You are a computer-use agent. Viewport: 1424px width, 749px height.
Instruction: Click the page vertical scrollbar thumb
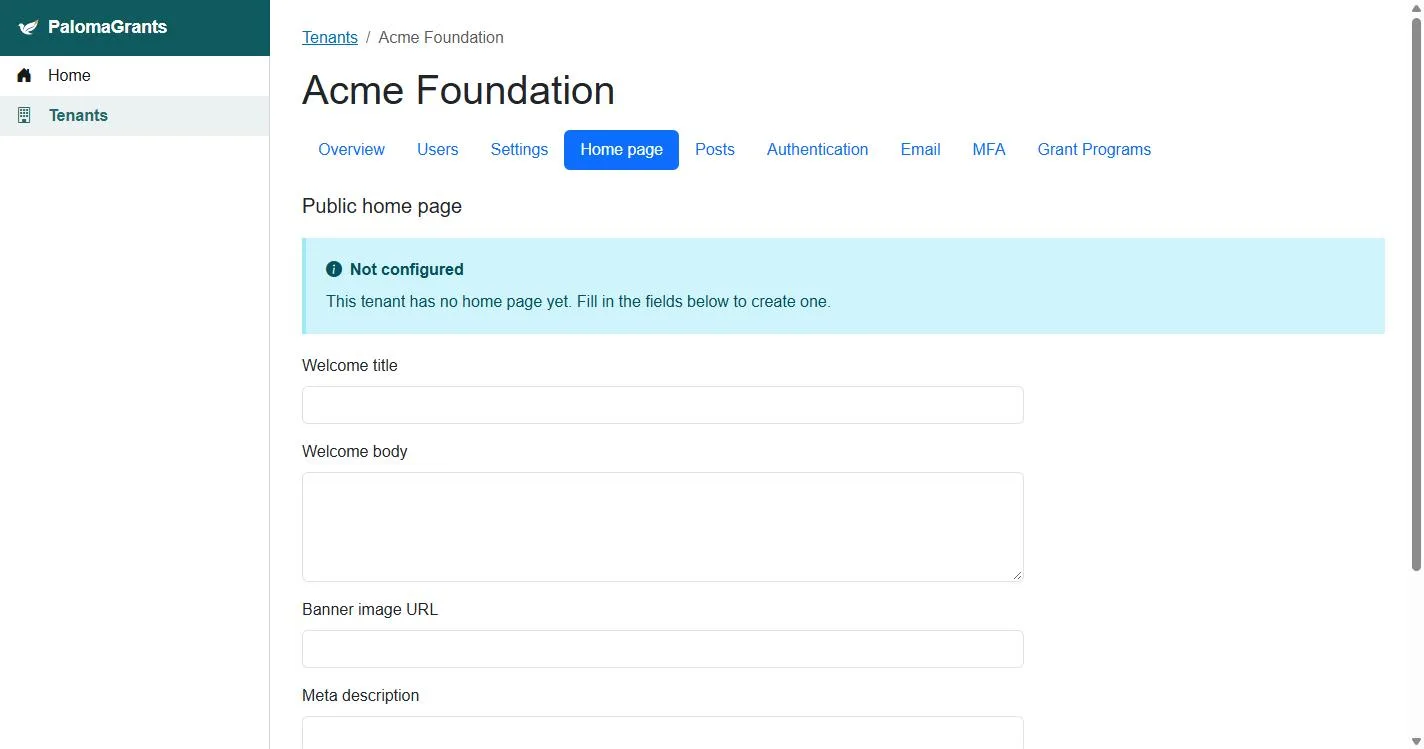tap(1416, 294)
